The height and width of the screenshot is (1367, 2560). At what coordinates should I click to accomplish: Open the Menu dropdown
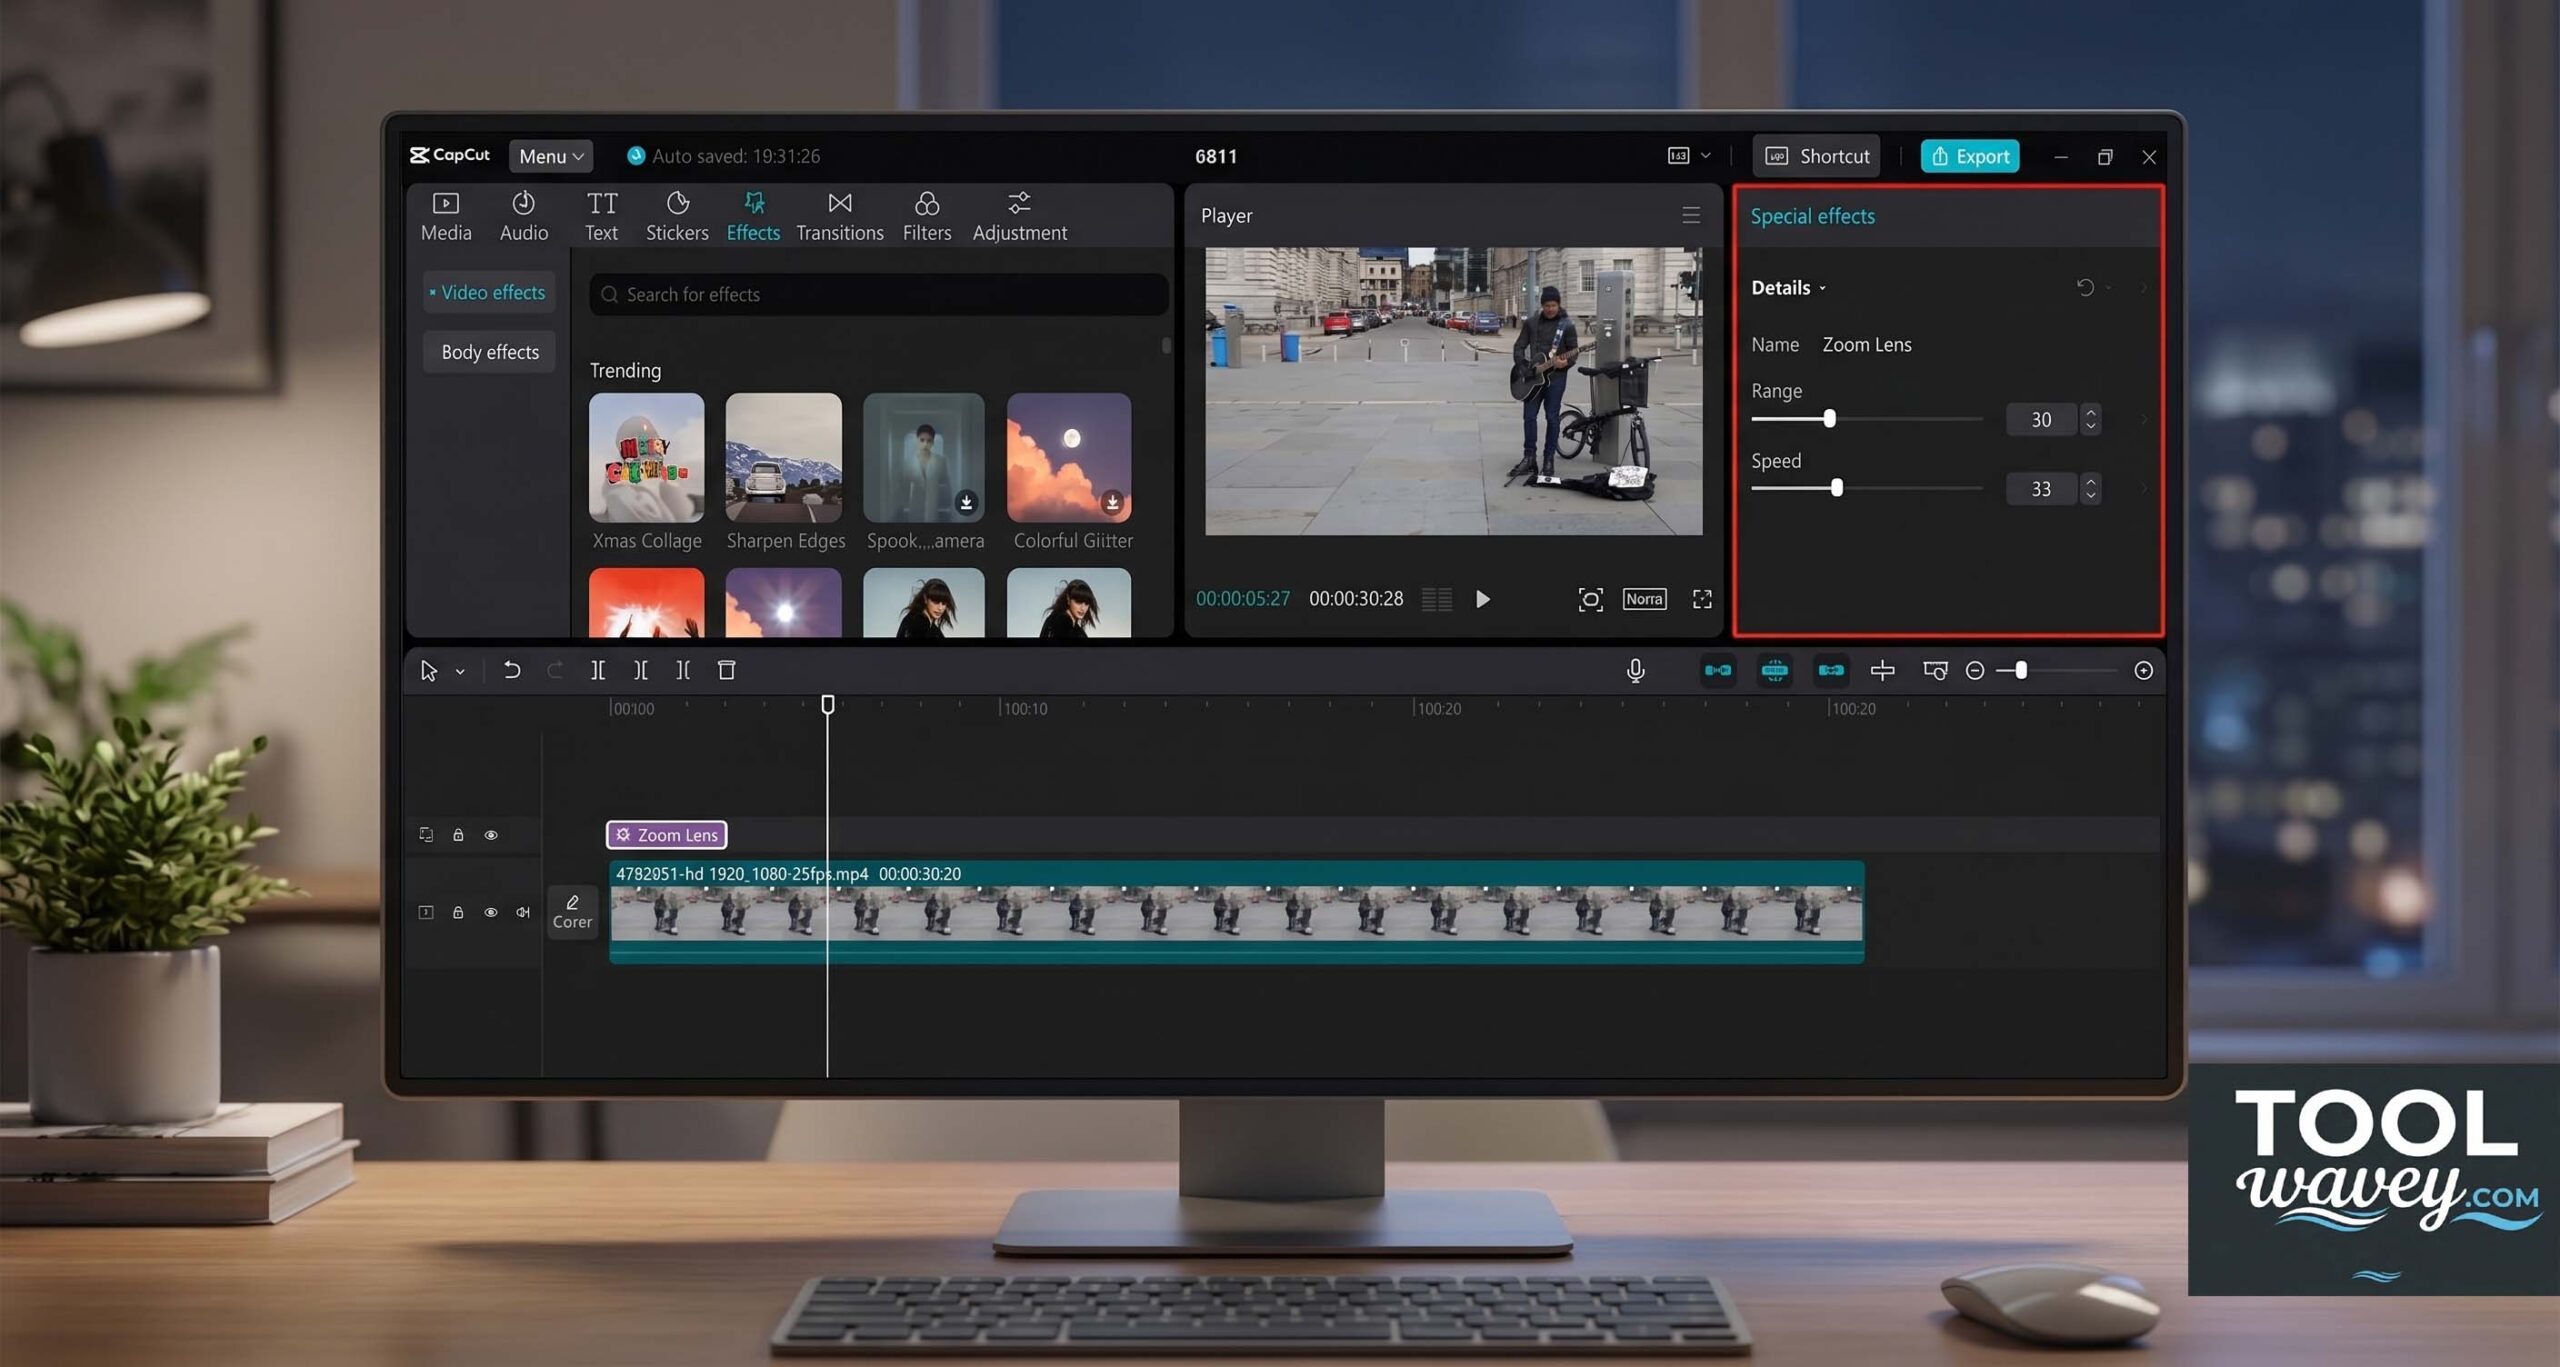point(551,156)
